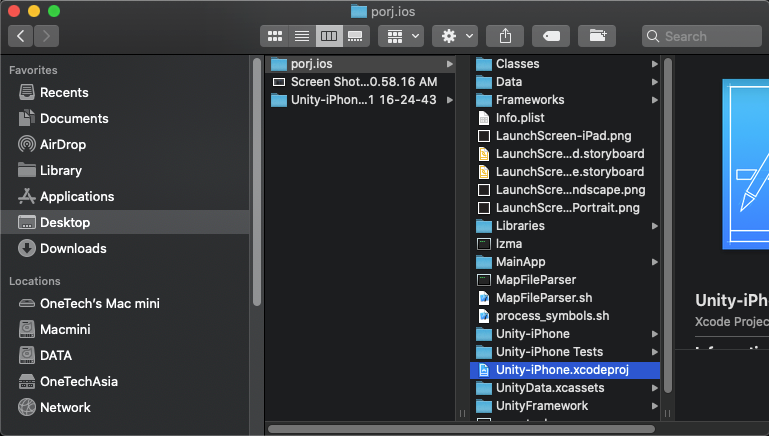
Task: Open the gear Action menu
Action: [x=455, y=36]
